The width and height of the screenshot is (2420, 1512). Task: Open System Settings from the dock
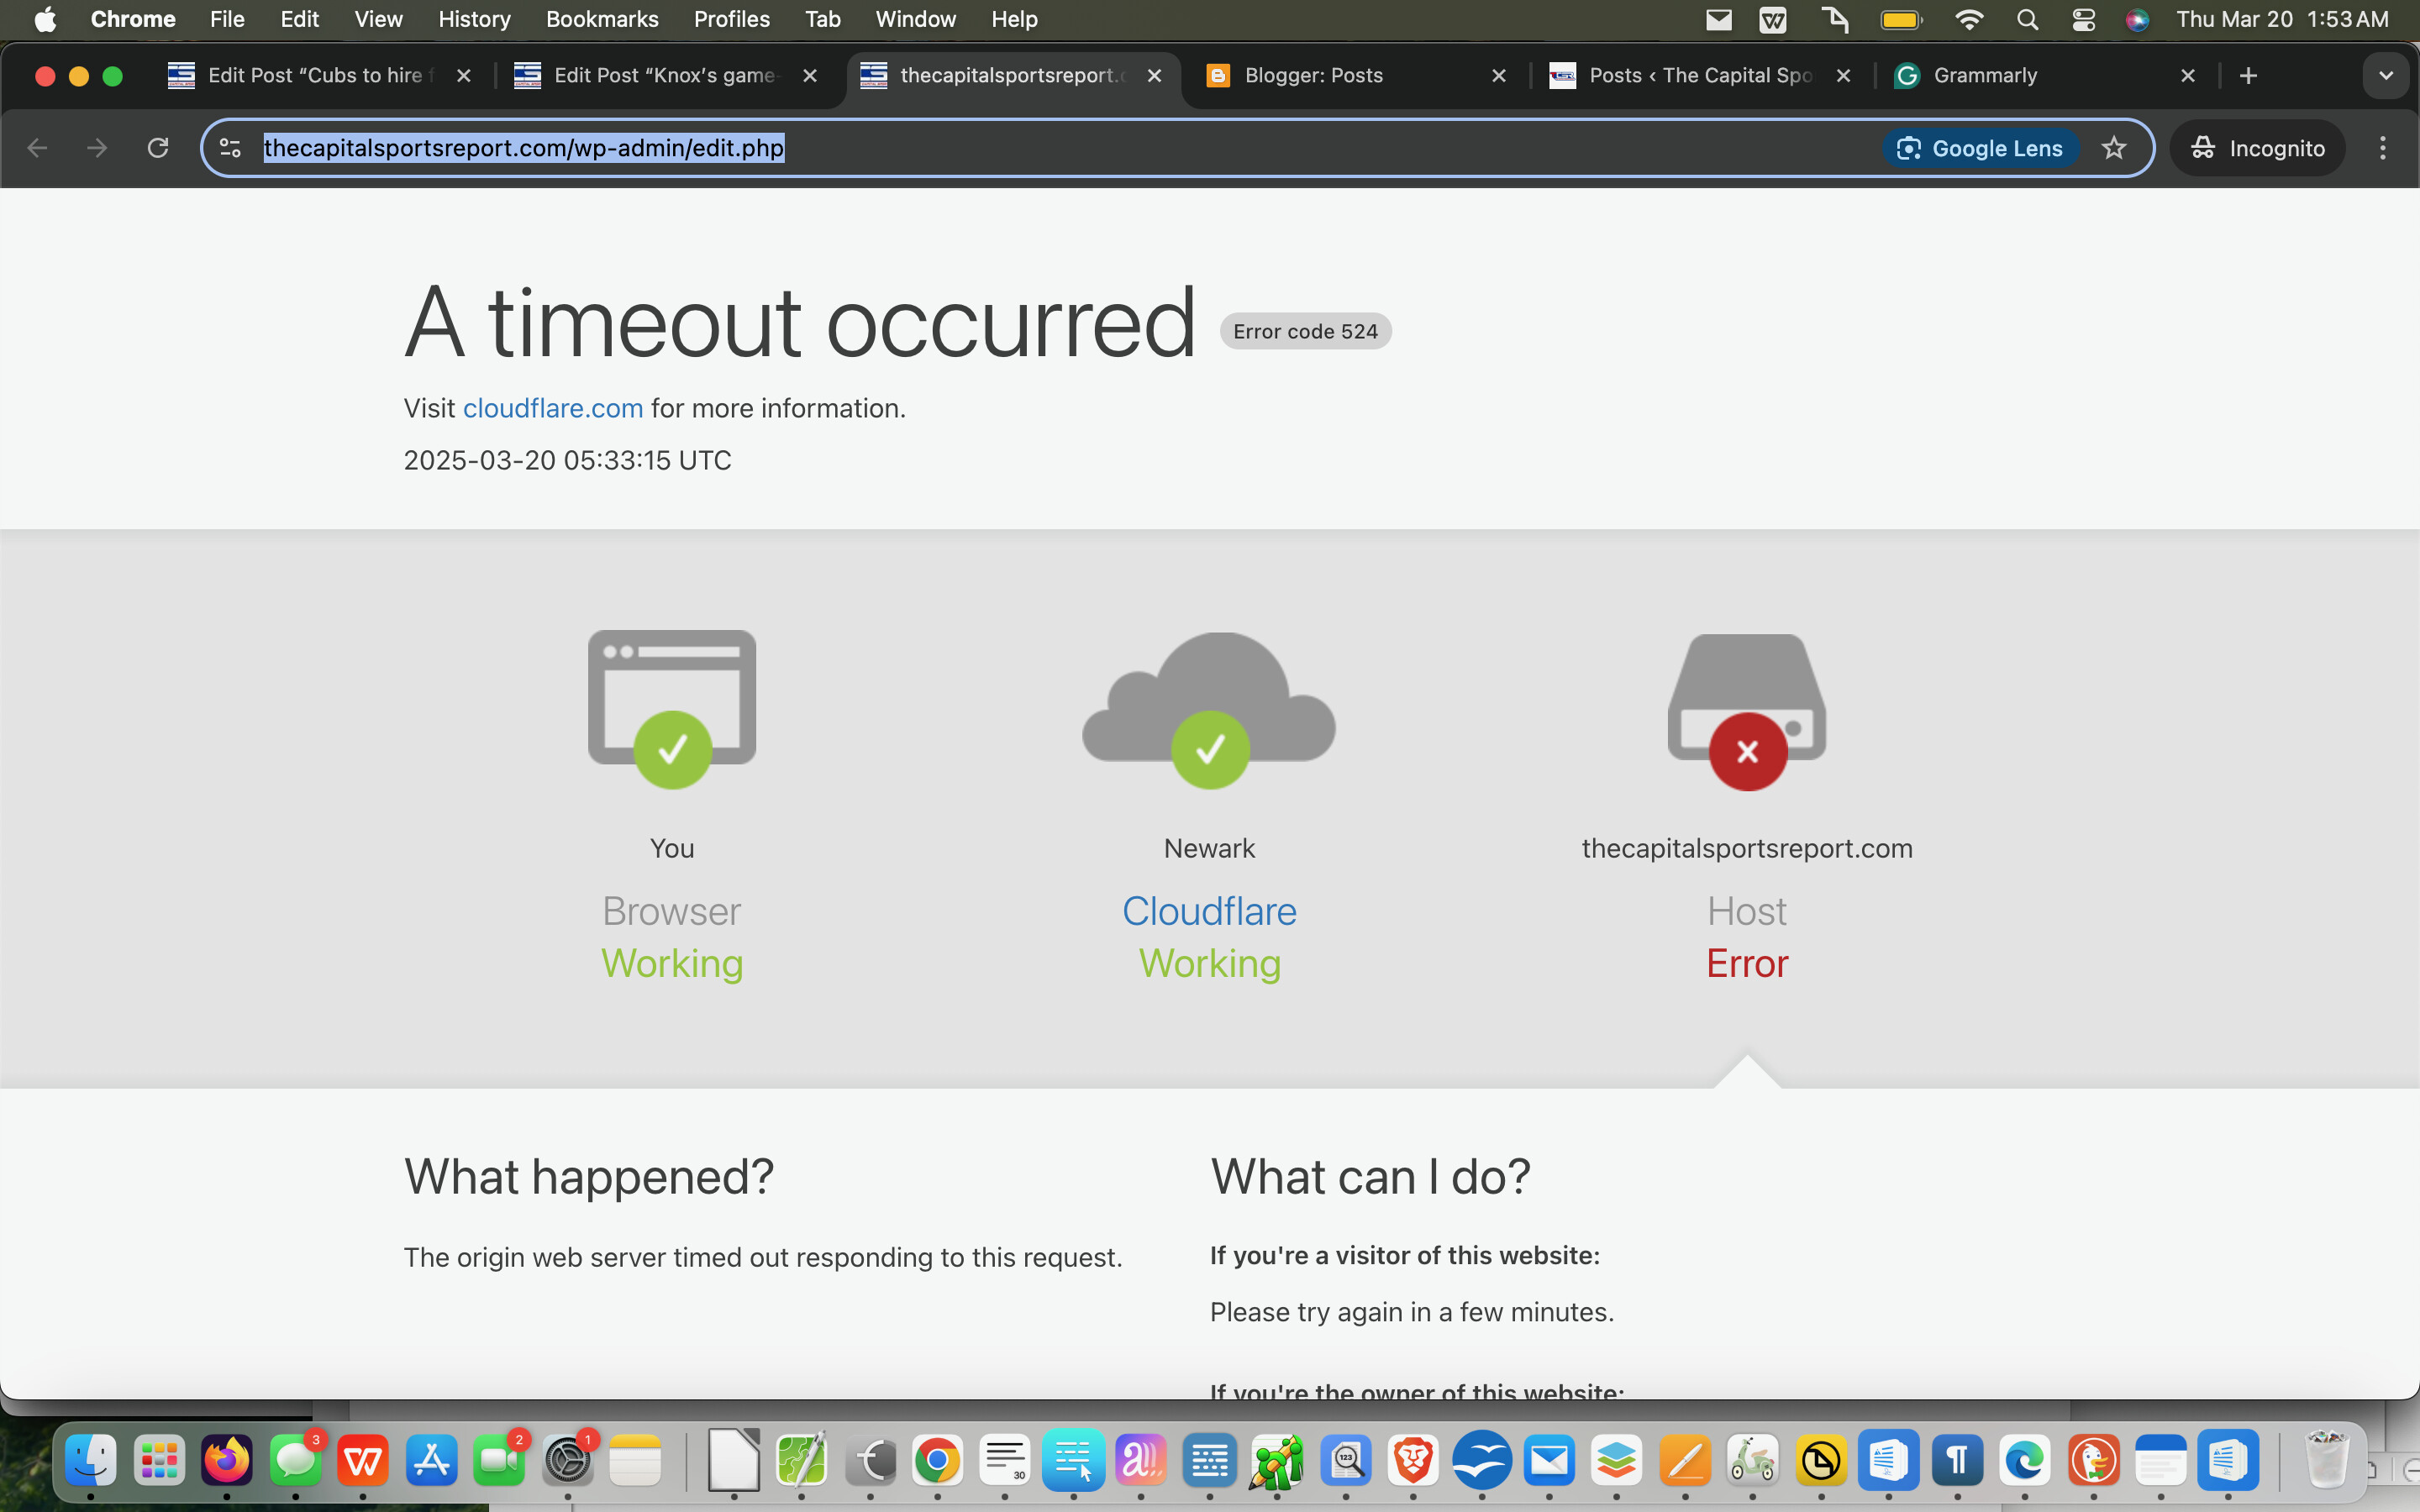pos(567,1461)
